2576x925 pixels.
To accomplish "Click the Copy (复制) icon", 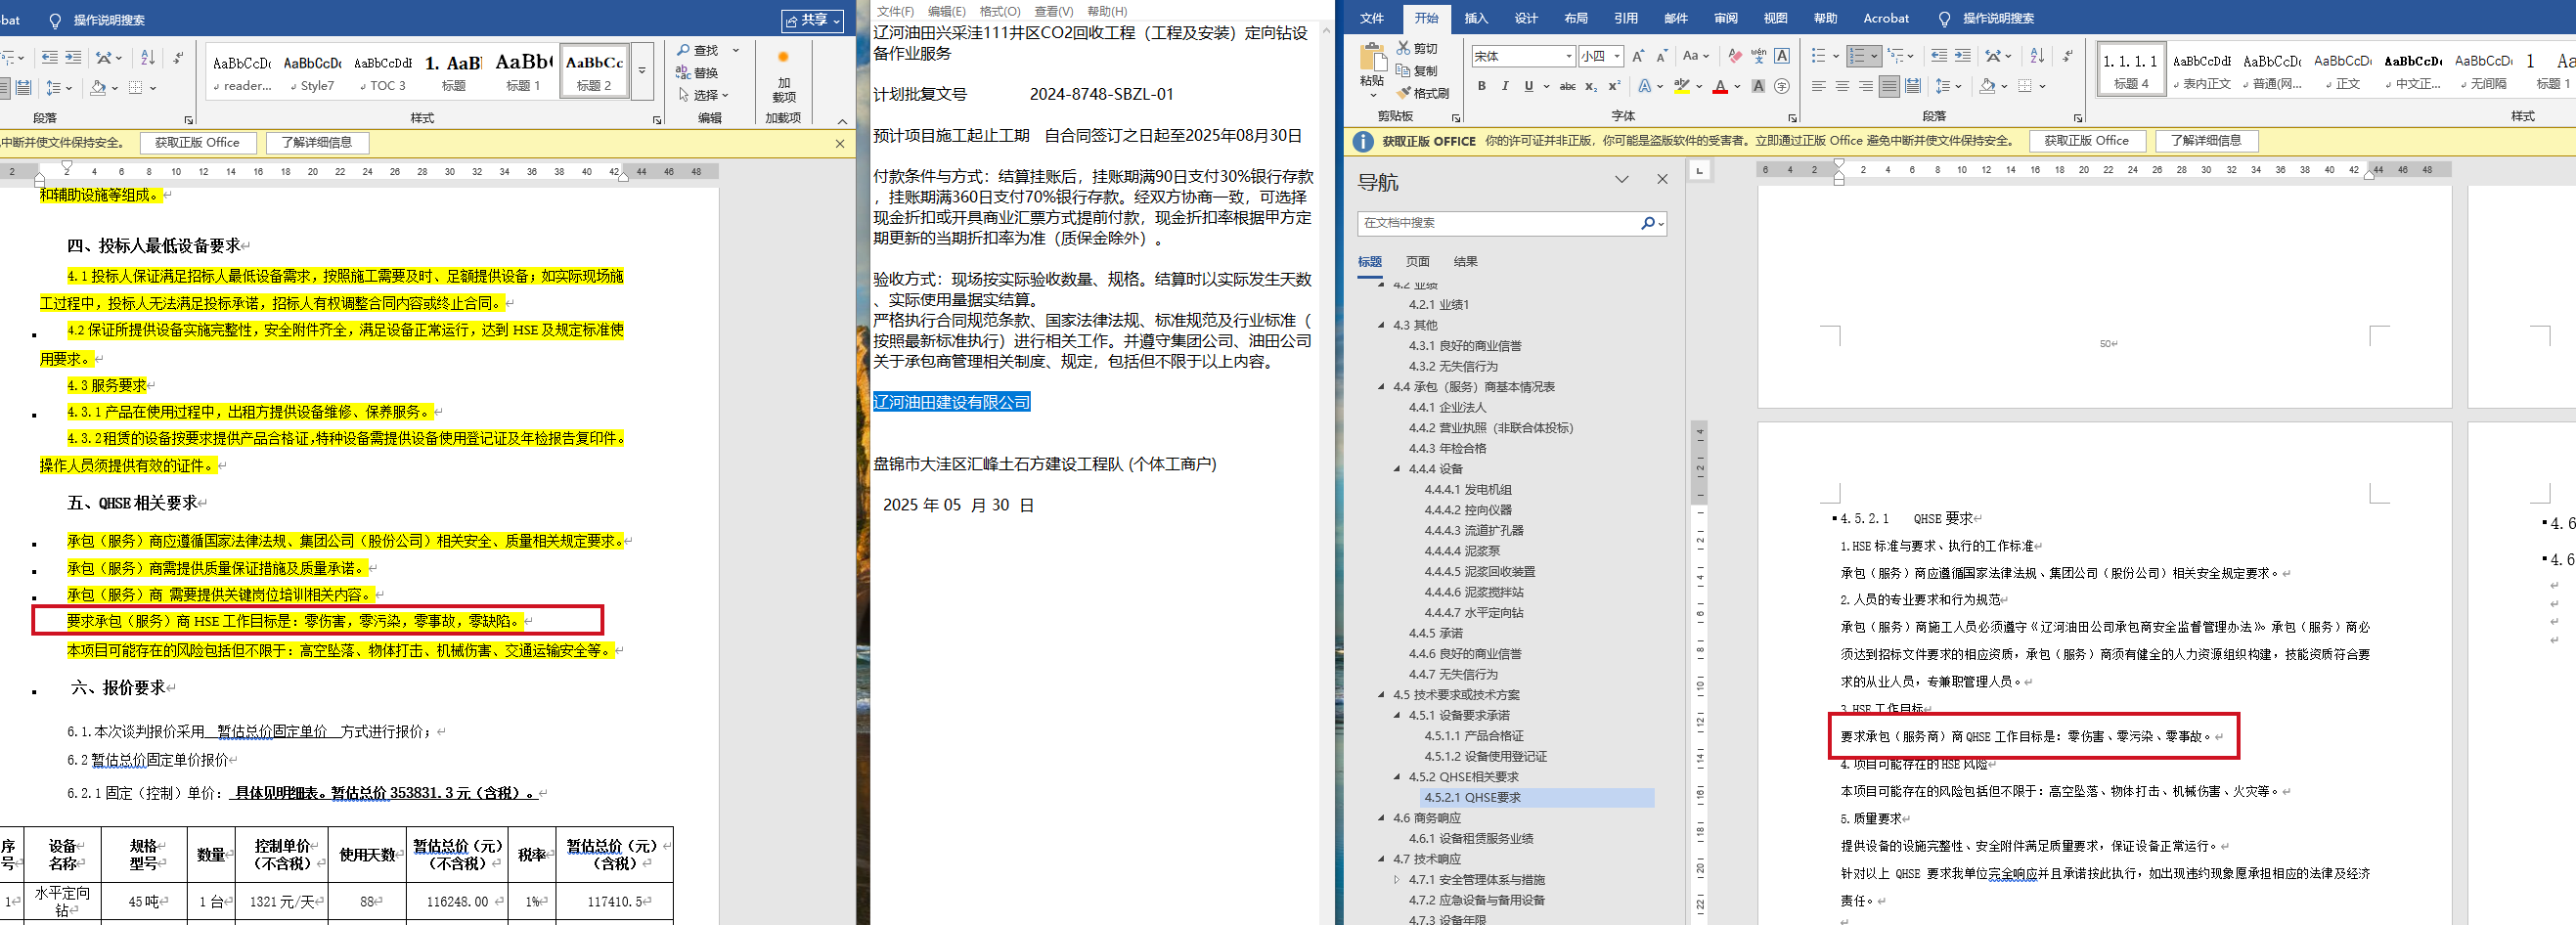I will [x=1404, y=71].
